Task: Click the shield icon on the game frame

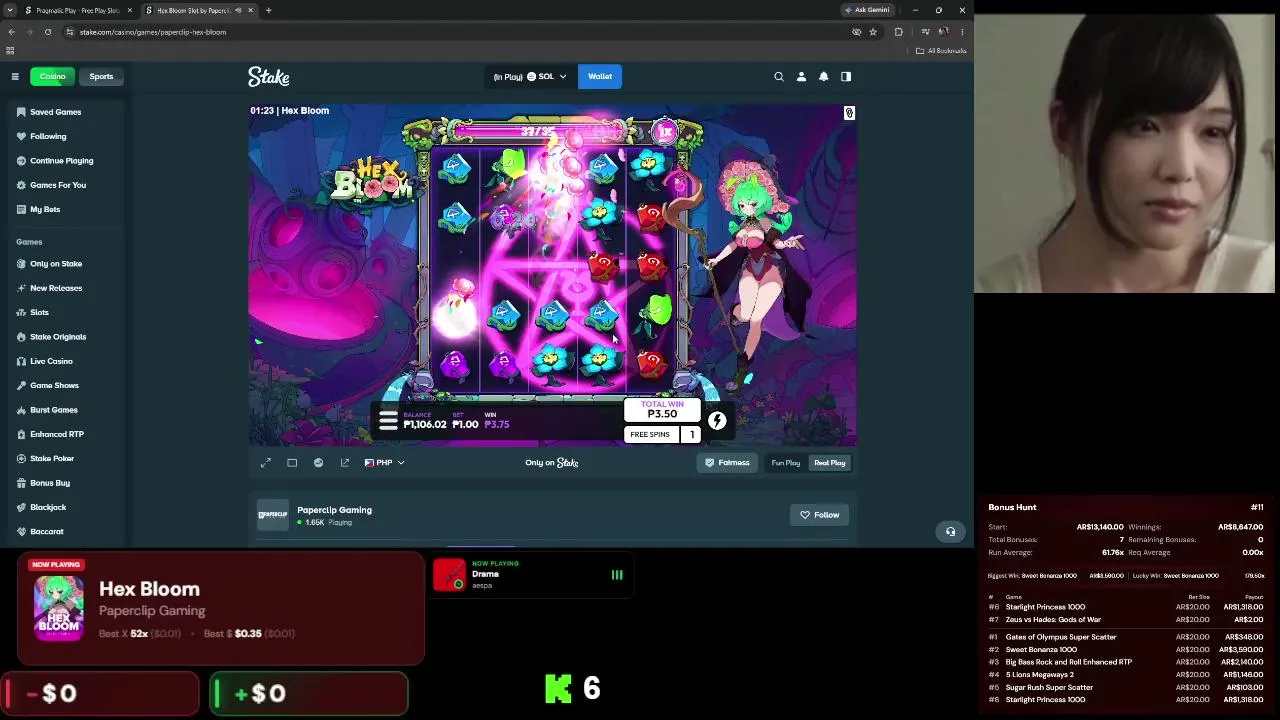Action: tap(849, 113)
